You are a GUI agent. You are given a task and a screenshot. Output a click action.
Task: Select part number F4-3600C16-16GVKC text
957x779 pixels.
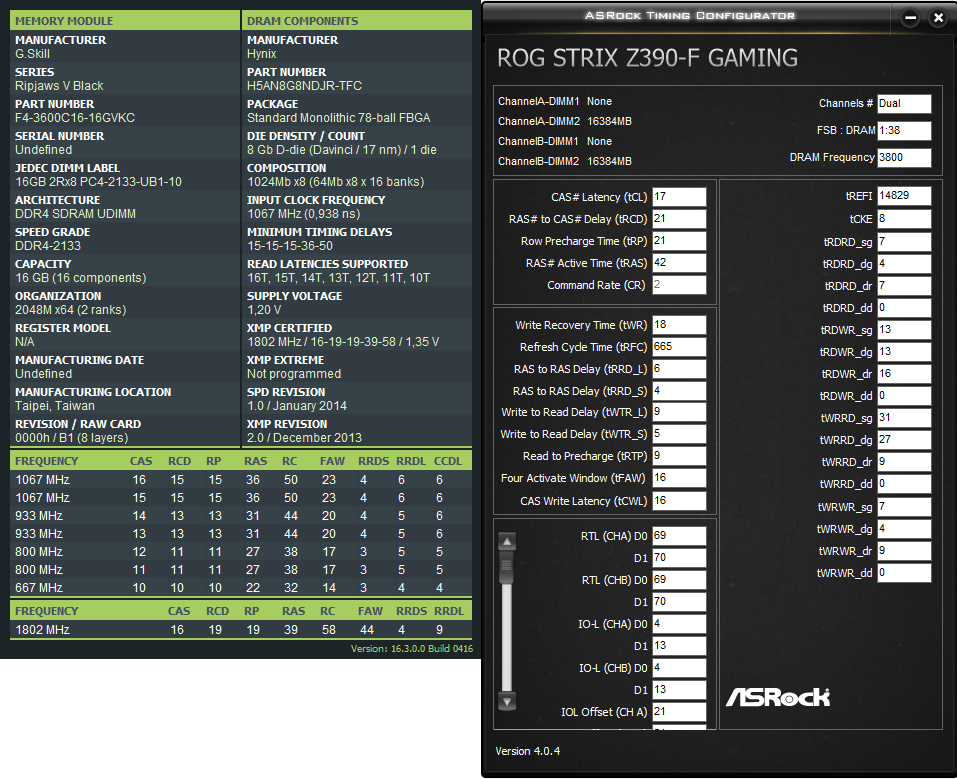[75, 118]
